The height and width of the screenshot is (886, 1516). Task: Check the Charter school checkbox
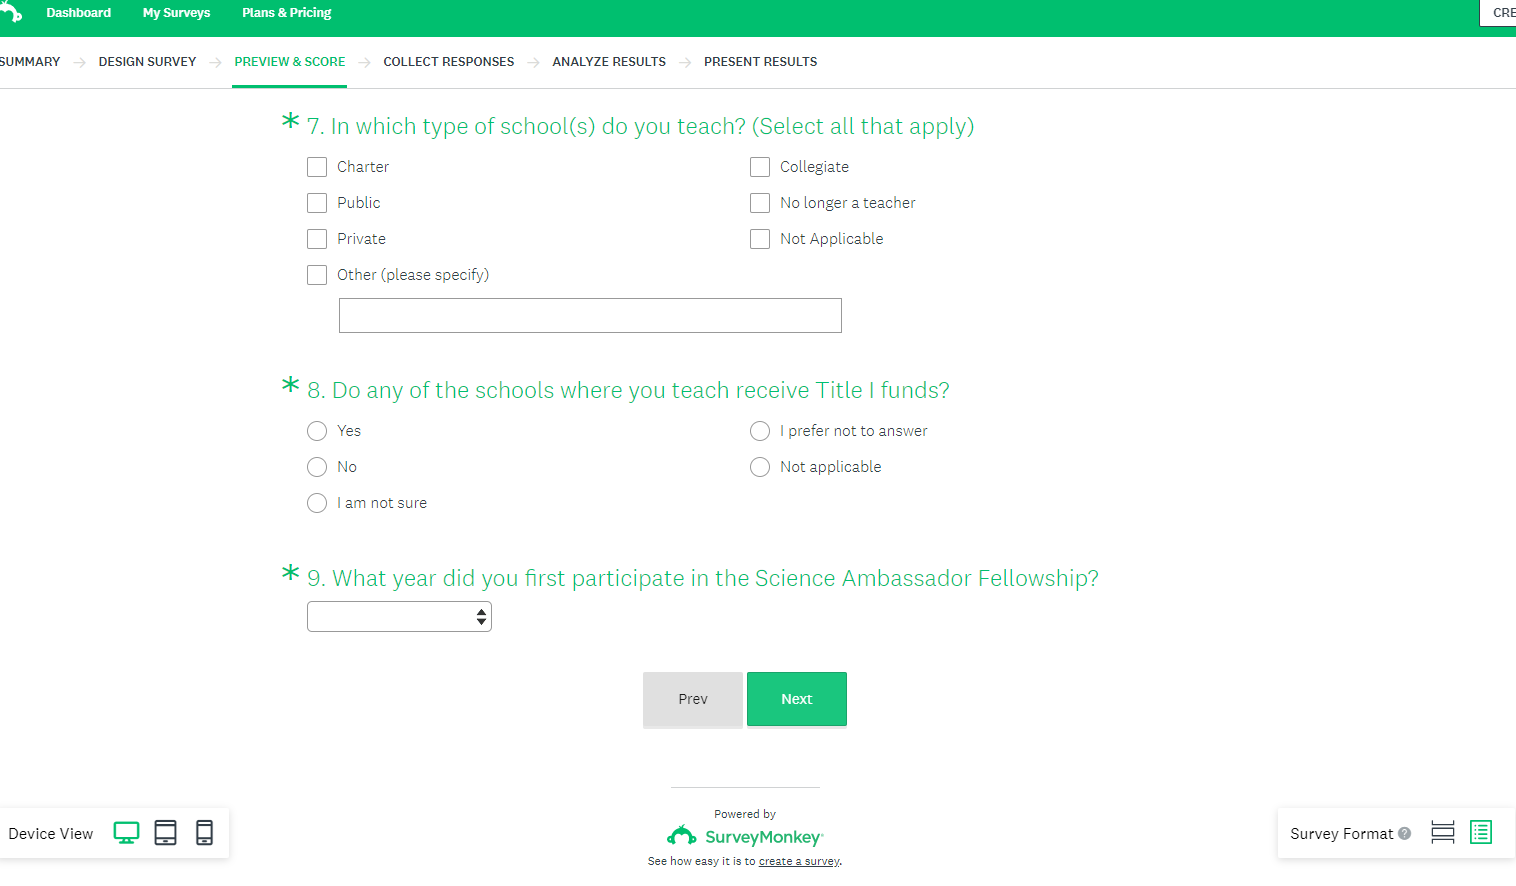317,167
